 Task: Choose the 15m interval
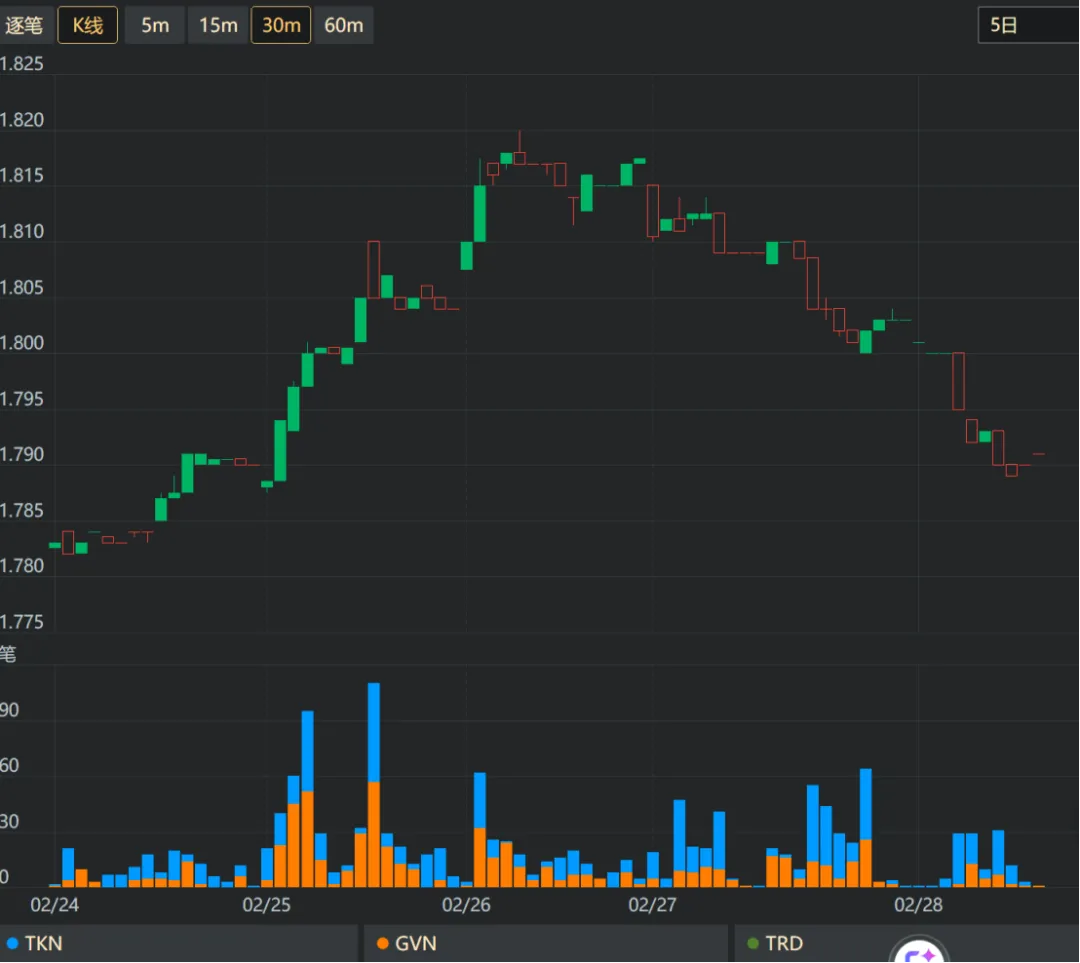(x=218, y=25)
